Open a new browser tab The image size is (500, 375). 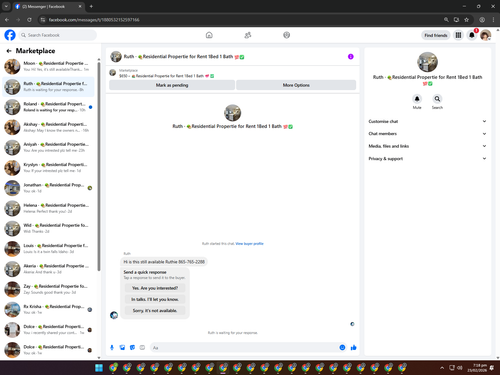pos(91,6)
